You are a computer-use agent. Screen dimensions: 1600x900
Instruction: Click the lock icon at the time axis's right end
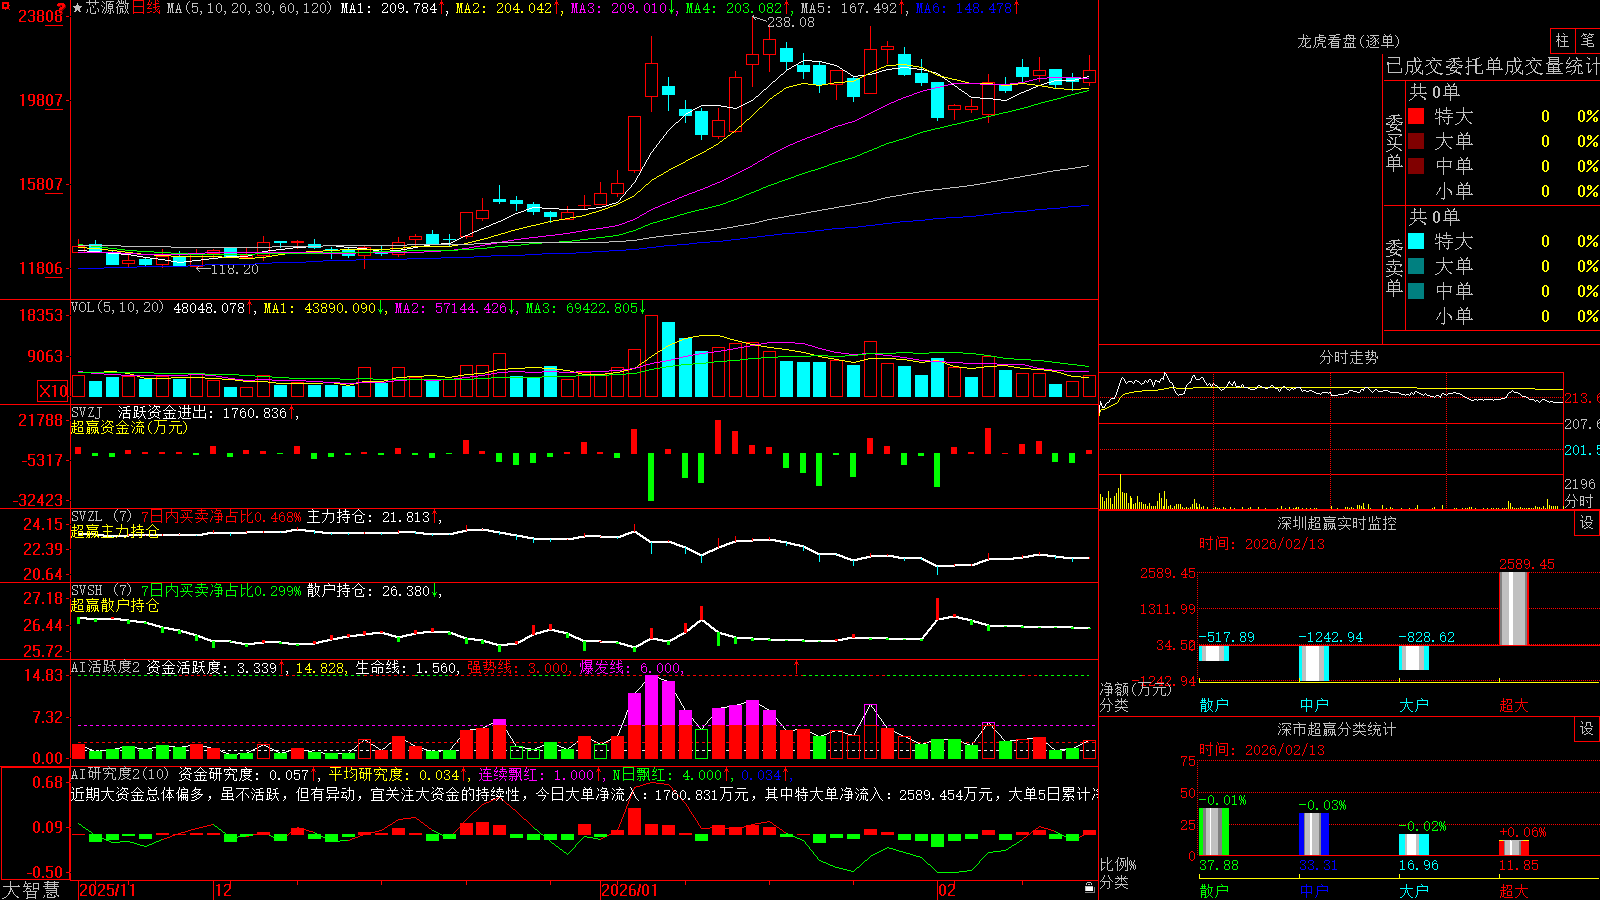(x=1089, y=888)
